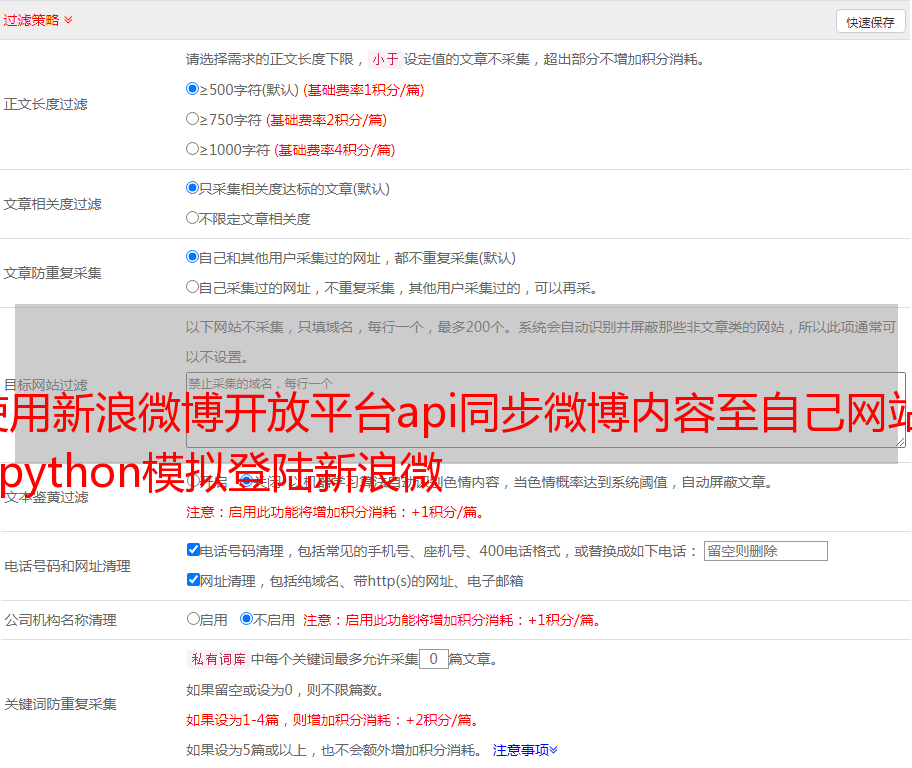This screenshot has width=912, height=768.
Task: Select 不启用 for 公司机构名称清理
Action: [x=246, y=619]
